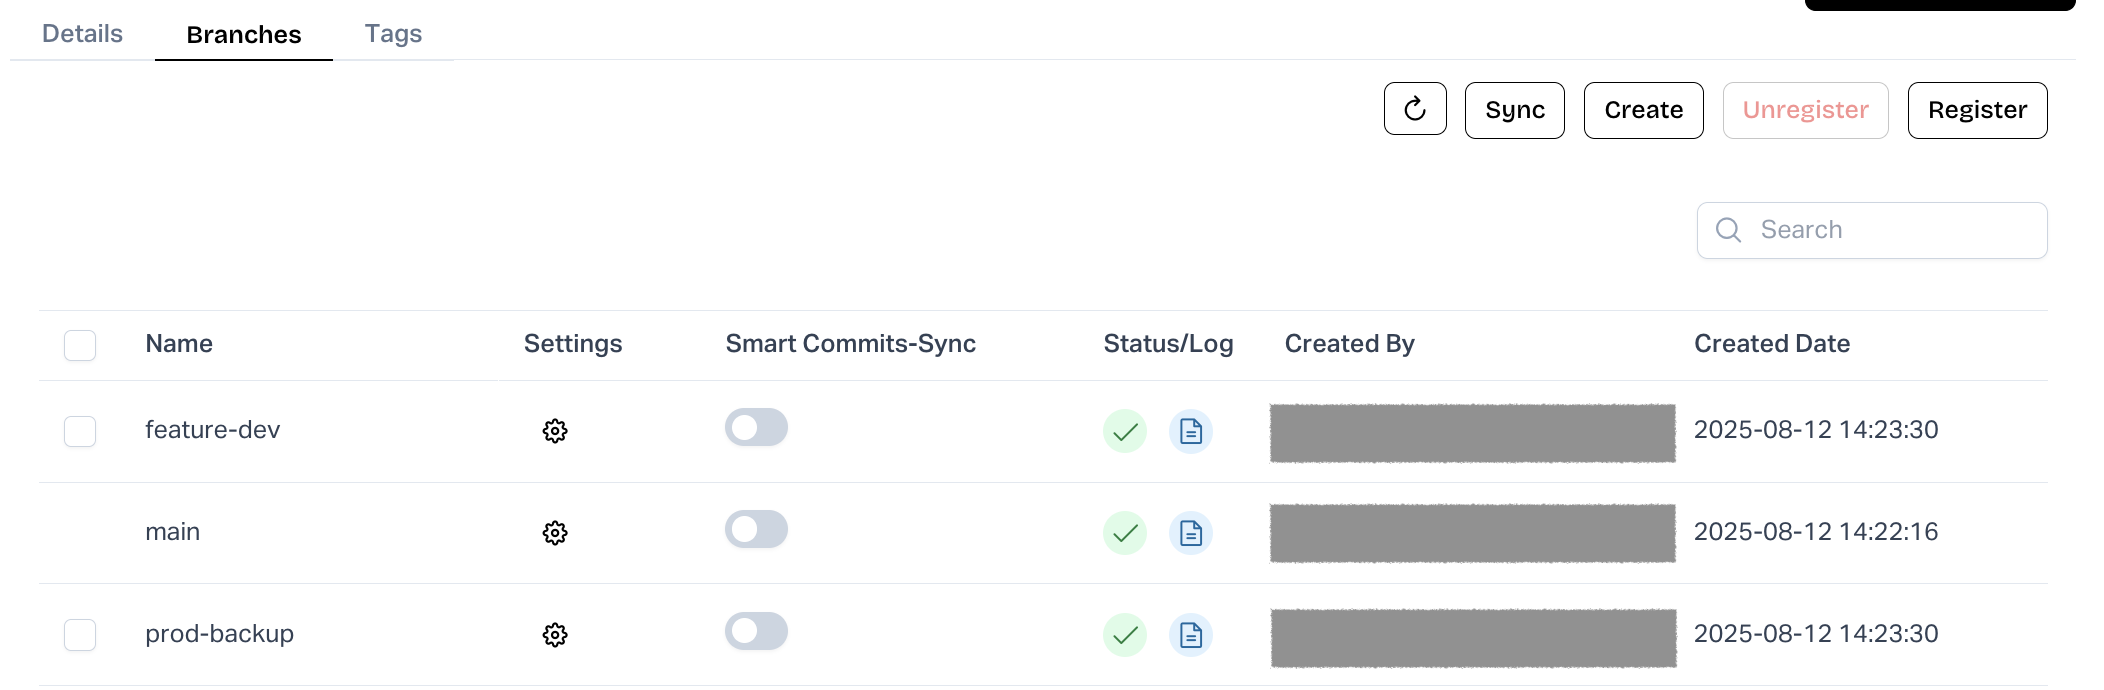Viewport: 2104px width, 690px height.
Task: Switch to the Details tab
Action: point(82,34)
